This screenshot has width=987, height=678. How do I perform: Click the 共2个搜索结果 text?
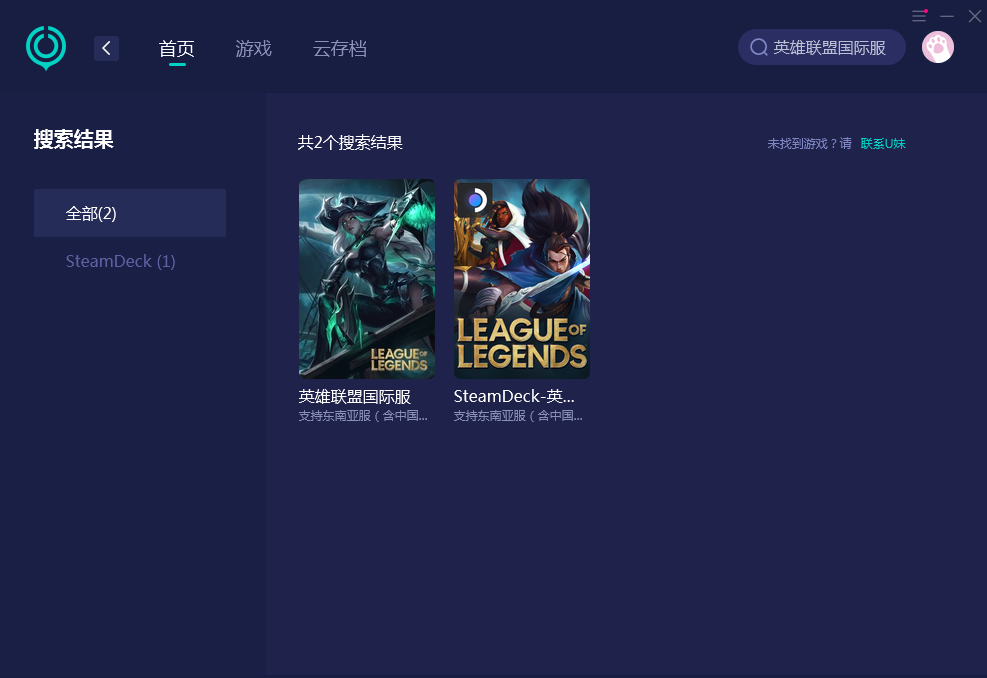click(x=350, y=143)
